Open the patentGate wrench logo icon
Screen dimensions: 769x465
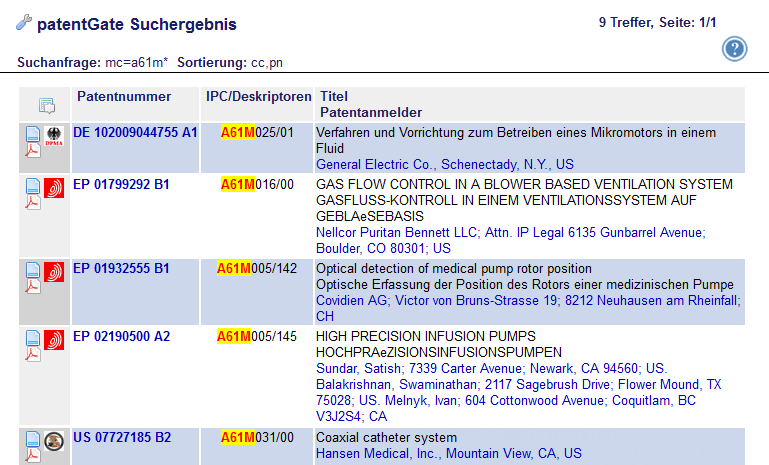24,22
